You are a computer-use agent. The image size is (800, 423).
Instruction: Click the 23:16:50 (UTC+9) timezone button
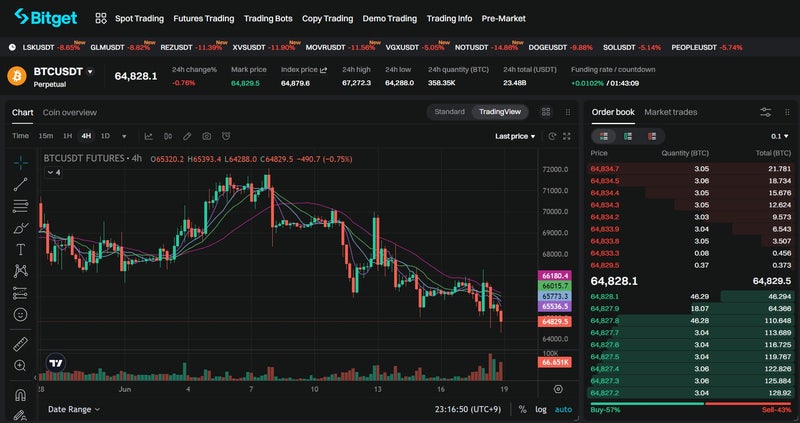(468, 409)
